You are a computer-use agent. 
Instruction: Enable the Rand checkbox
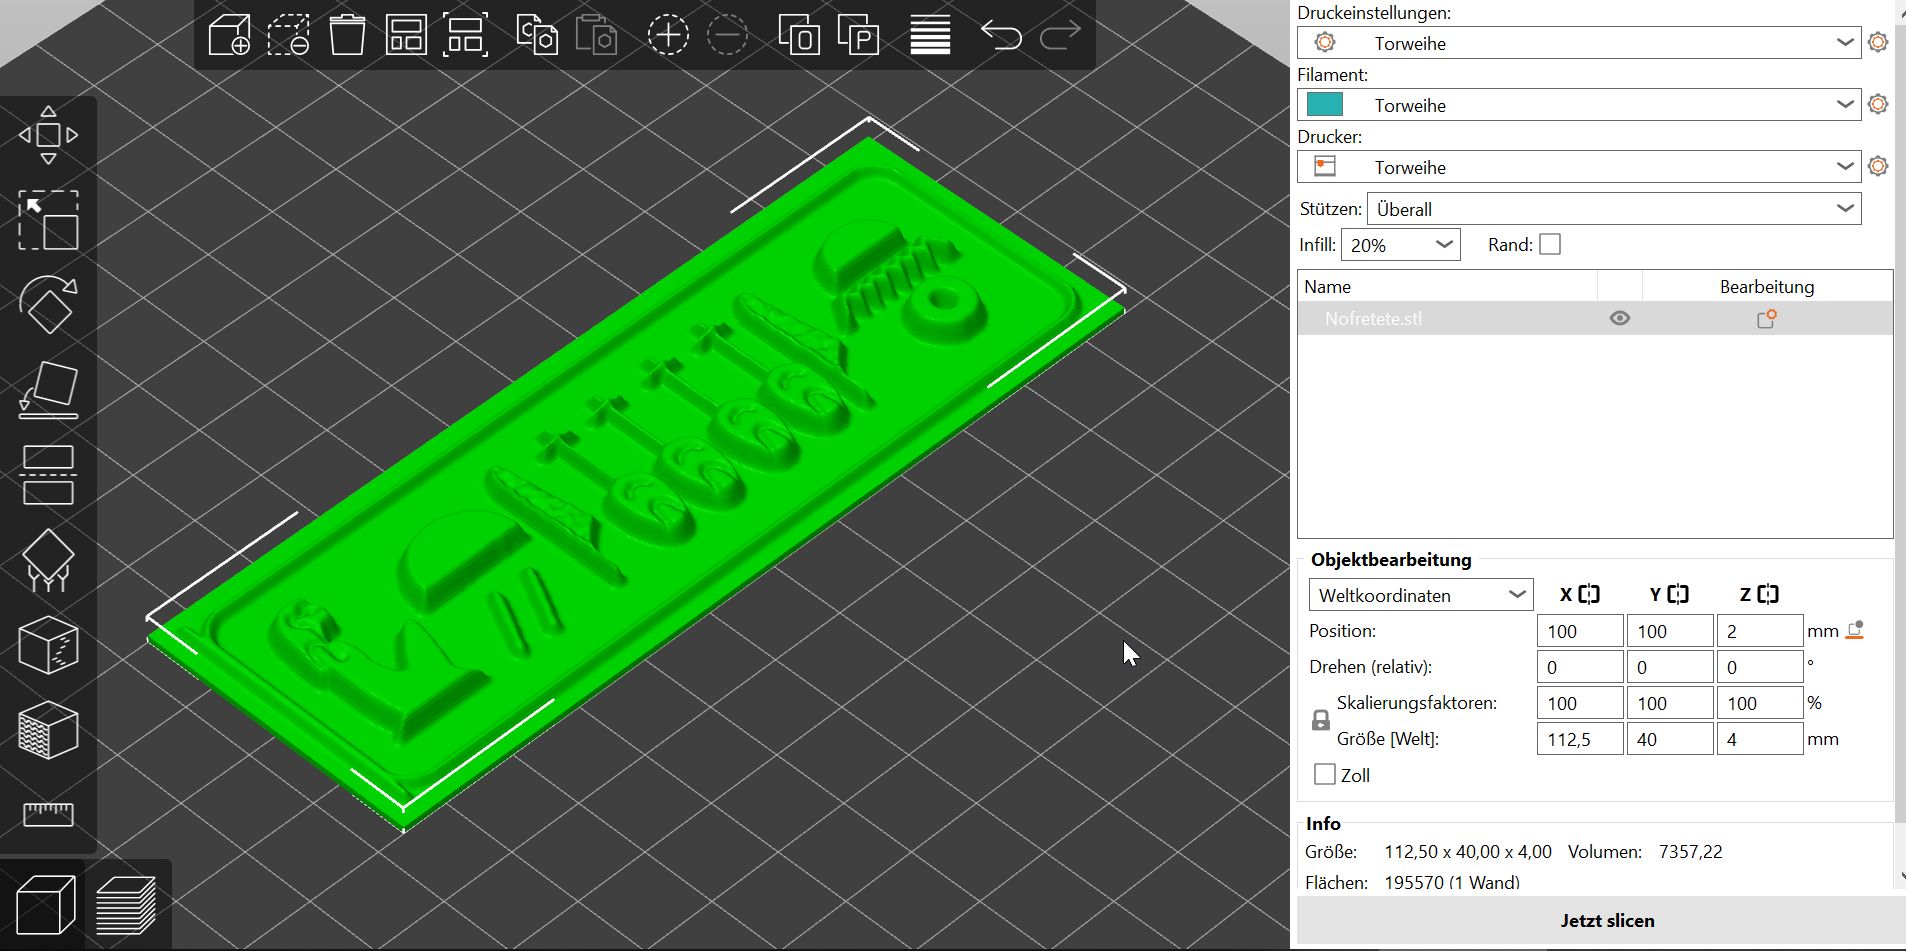point(1550,244)
